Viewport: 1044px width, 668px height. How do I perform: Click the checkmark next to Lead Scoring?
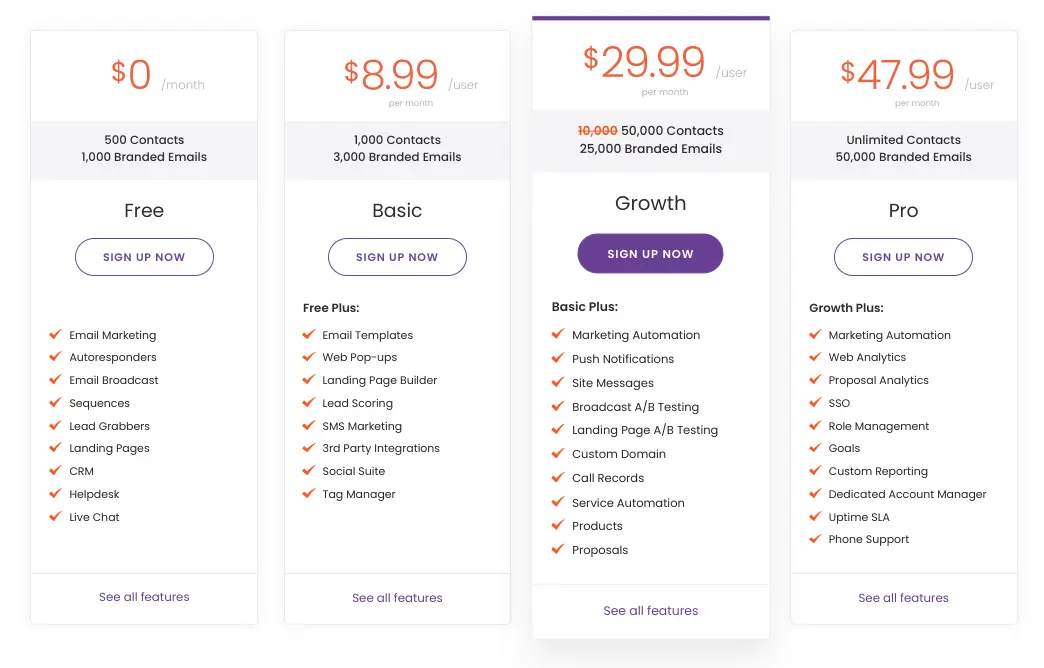pyautogui.click(x=309, y=403)
